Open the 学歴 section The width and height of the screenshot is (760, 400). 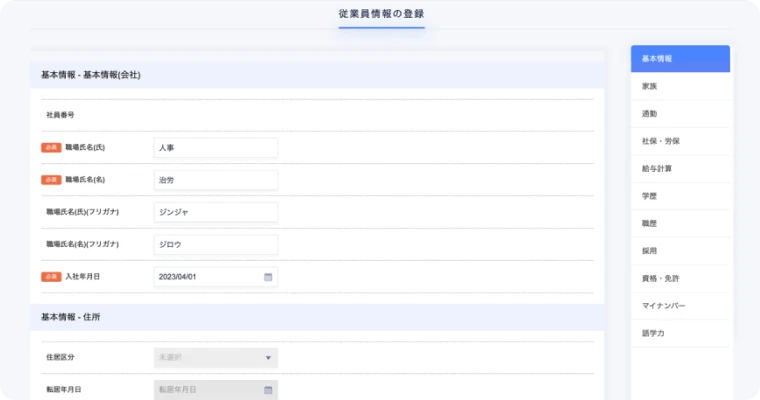pyautogui.click(x=680, y=196)
